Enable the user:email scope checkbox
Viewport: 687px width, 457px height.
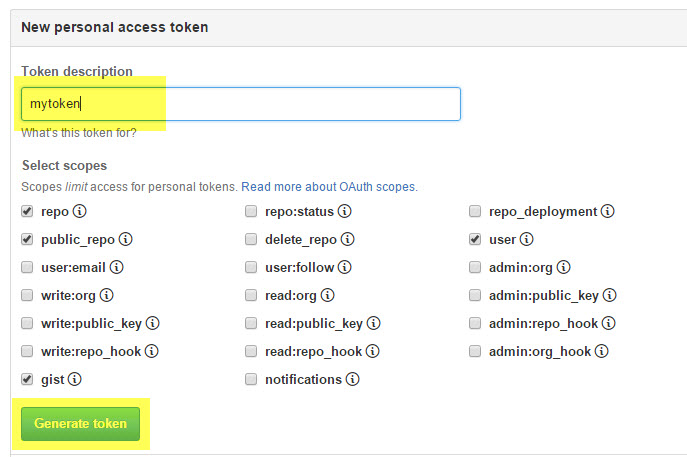coord(27,267)
